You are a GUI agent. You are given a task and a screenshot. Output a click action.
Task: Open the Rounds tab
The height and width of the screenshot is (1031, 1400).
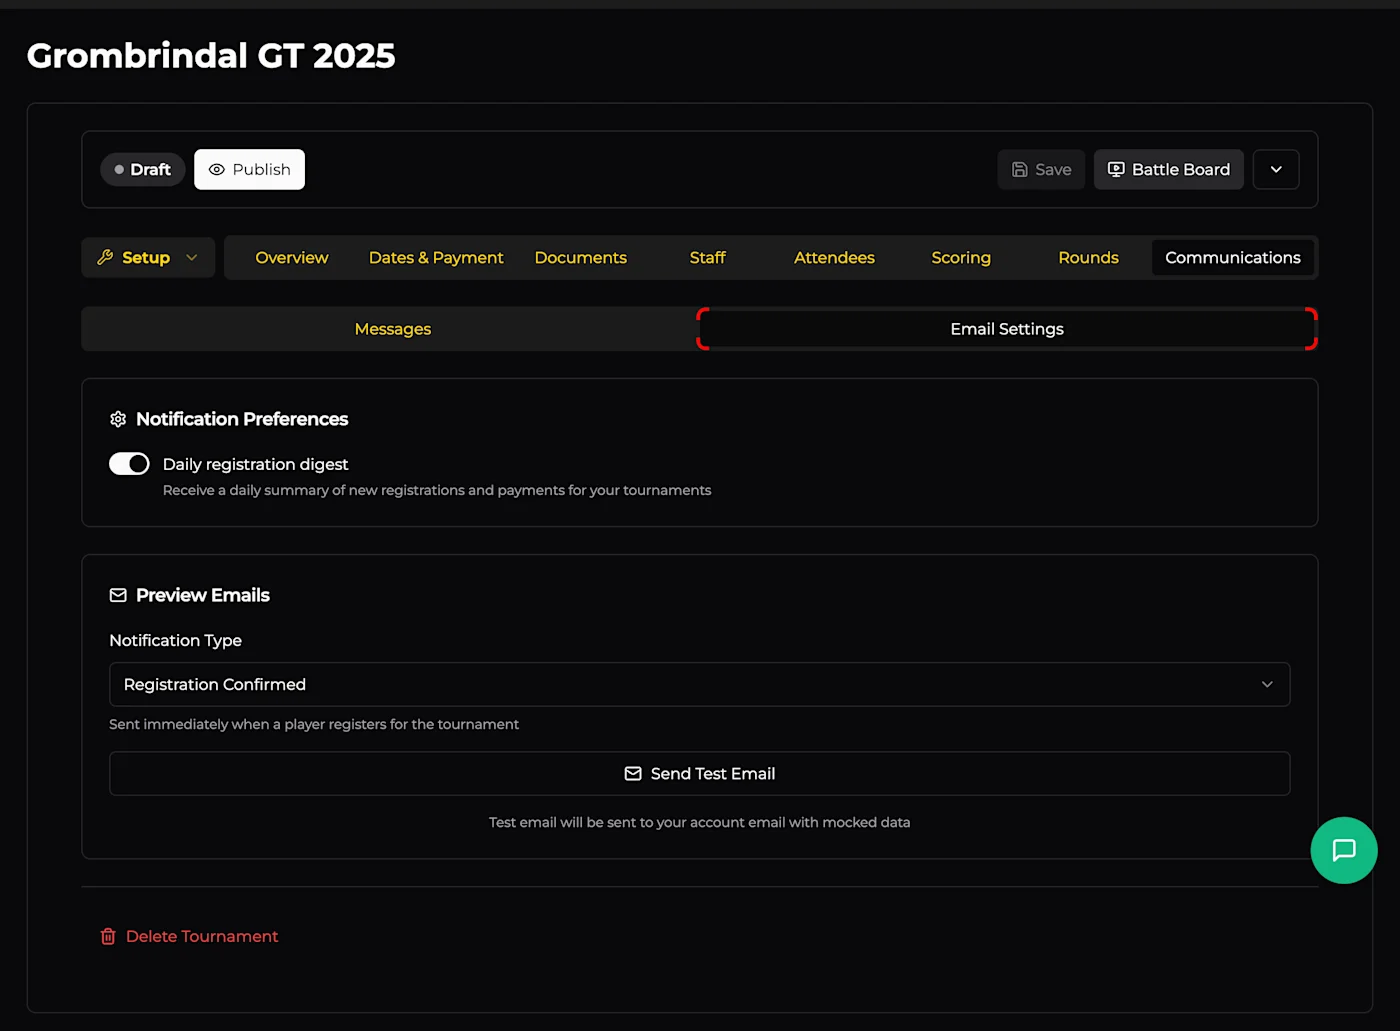click(1089, 257)
